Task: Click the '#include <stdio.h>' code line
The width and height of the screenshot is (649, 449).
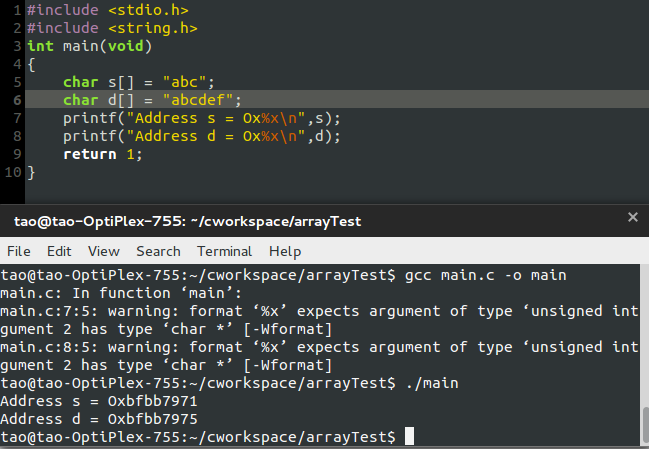Action: [108, 10]
